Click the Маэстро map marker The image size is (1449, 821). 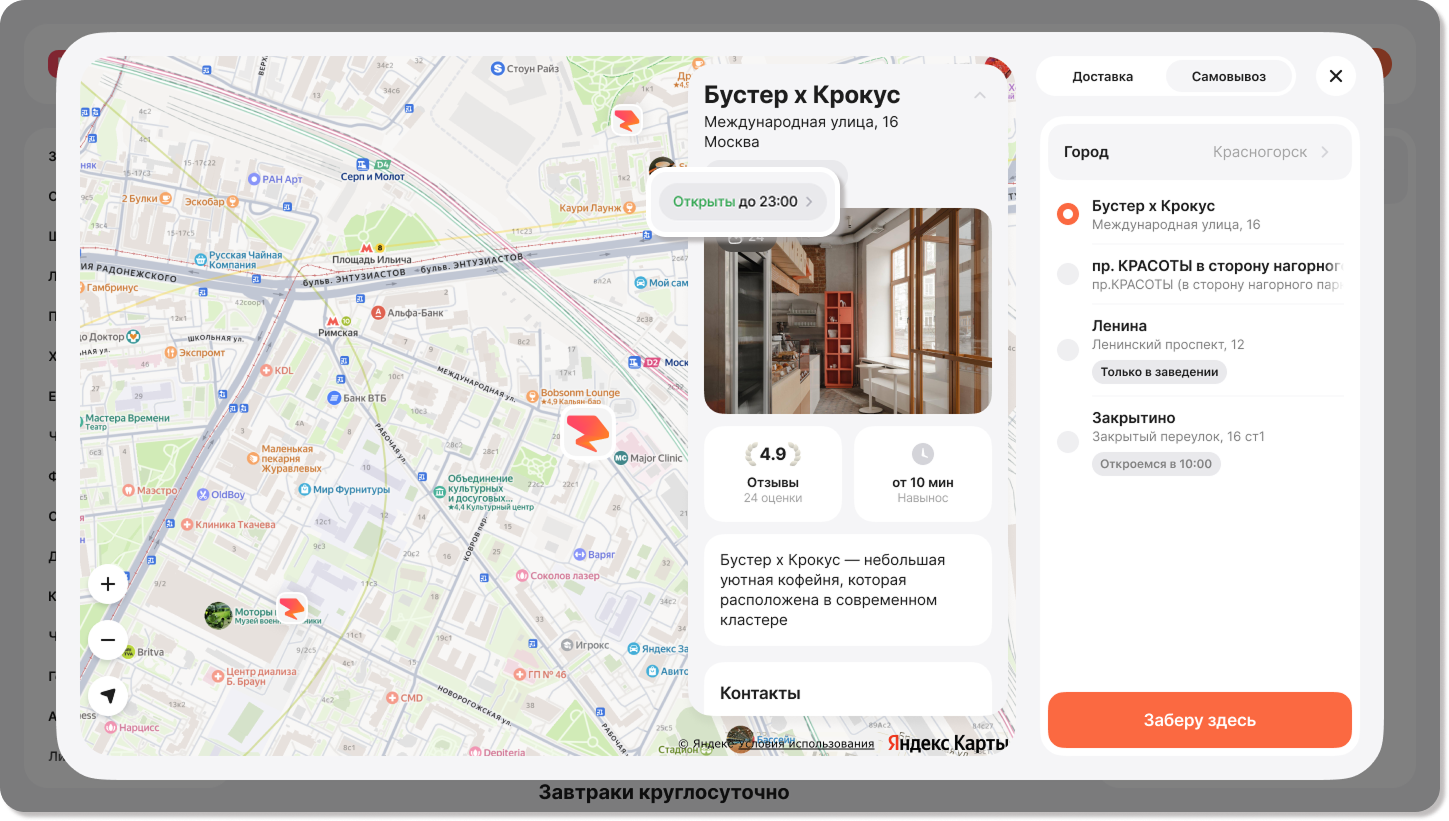coord(128,490)
